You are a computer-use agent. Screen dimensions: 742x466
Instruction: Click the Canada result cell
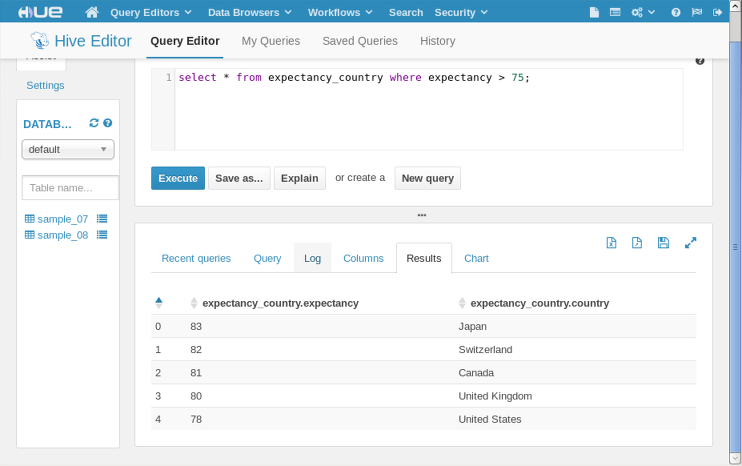coord(476,373)
